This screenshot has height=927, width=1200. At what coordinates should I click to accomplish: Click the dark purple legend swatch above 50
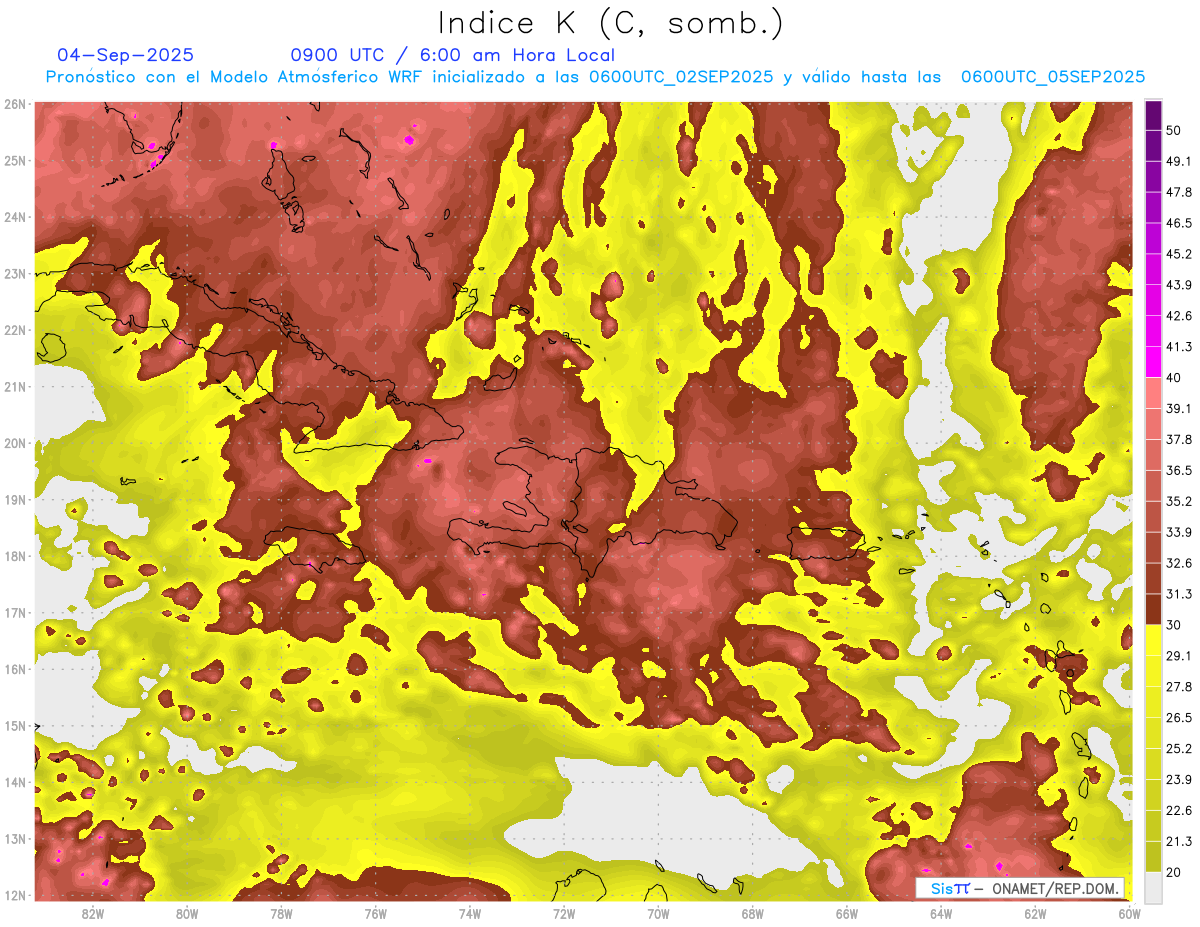coord(1153,115)
